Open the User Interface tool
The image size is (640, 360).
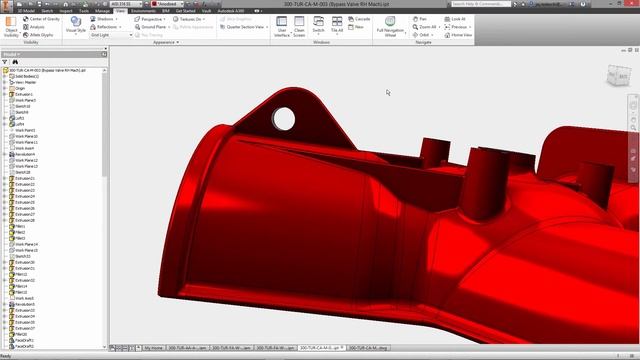282,27
